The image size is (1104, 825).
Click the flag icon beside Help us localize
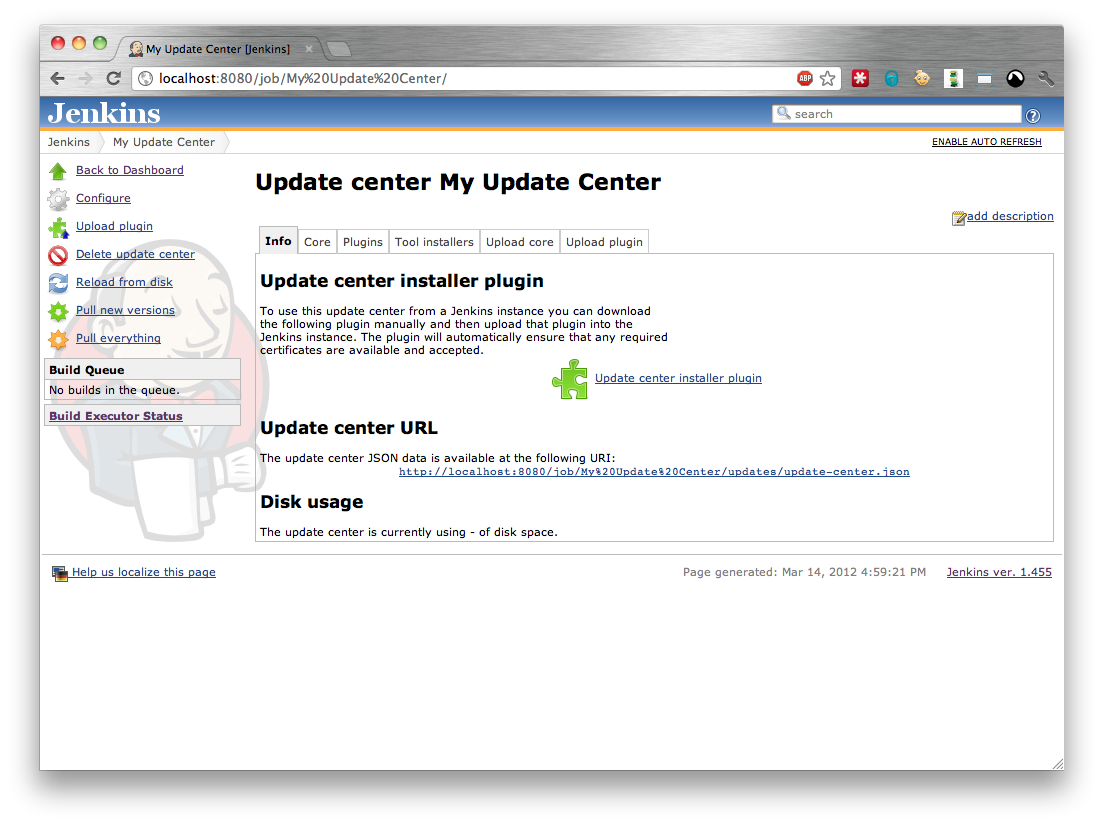coord(60,574)
